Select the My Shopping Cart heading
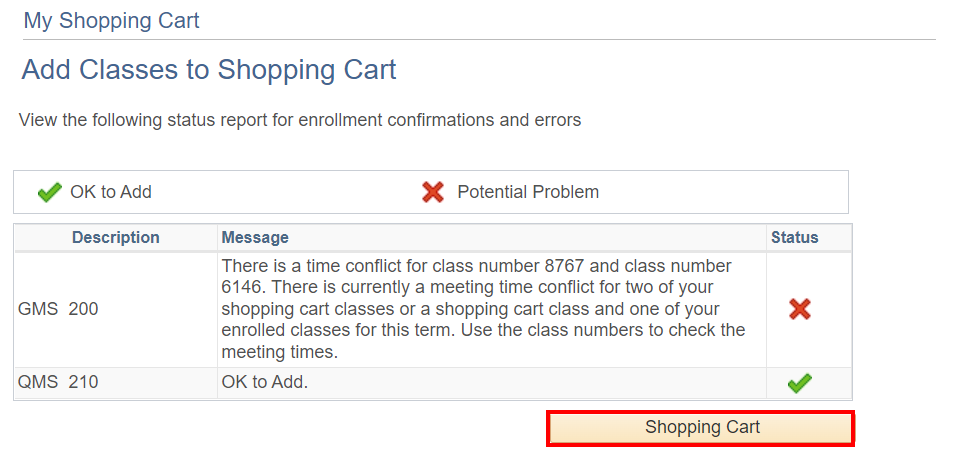 click(111, 20)
